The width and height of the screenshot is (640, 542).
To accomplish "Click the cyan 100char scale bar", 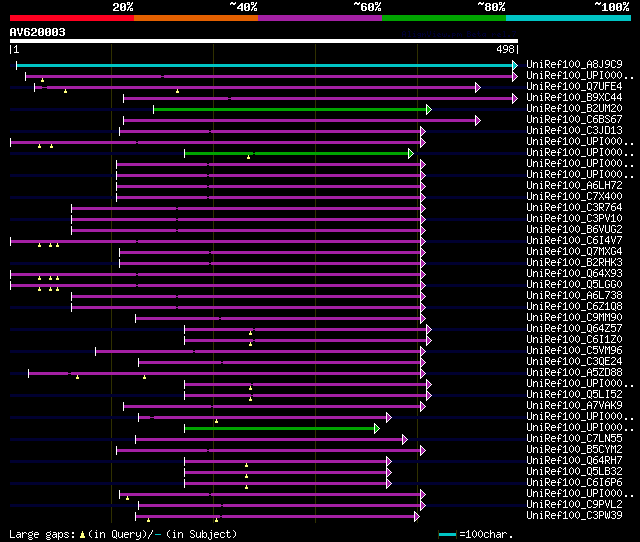I will [x=447, y=534].
